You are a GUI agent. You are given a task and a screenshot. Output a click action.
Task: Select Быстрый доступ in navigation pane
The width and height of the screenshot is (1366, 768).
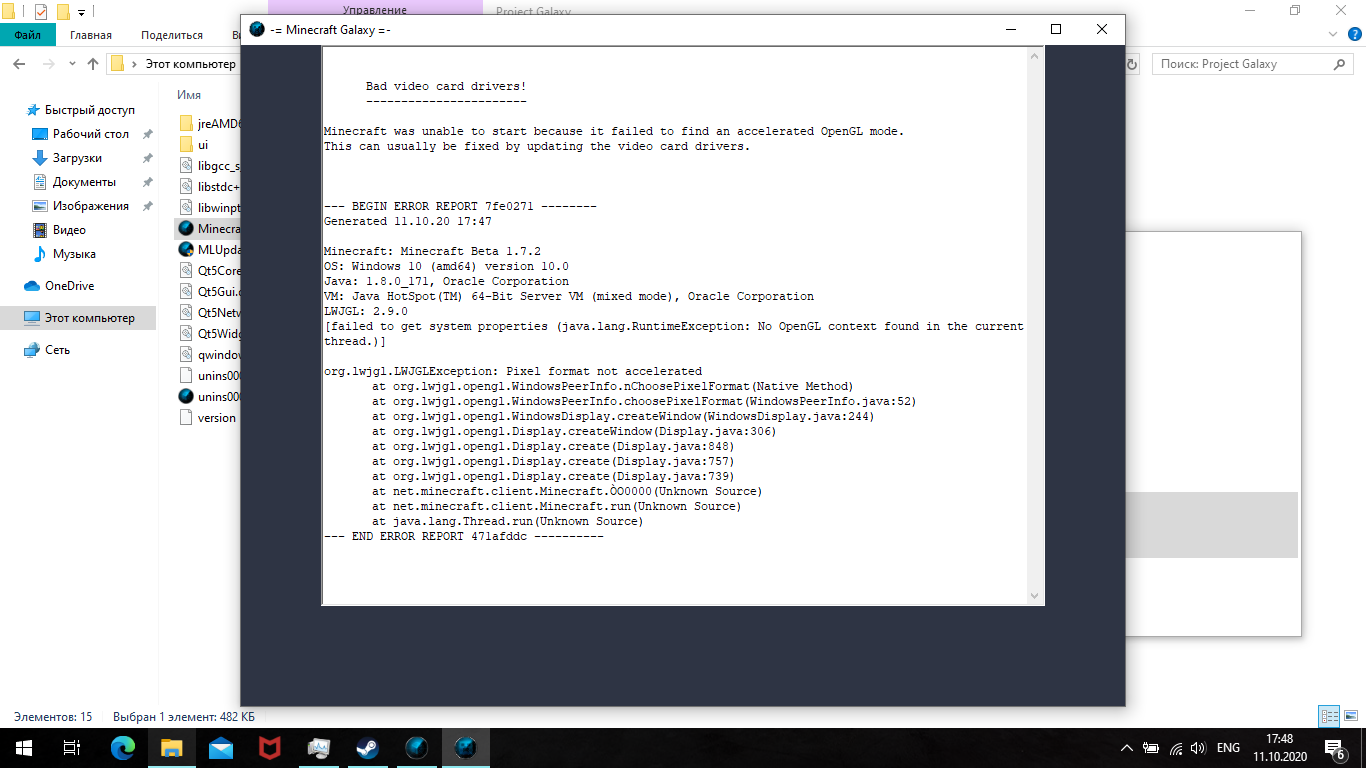[89, 110]
